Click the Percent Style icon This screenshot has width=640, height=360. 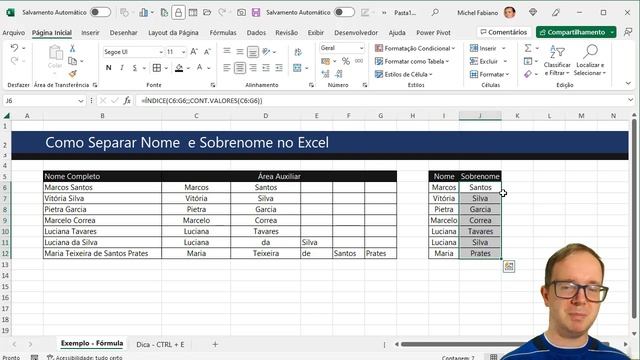click(x=346, y=61)
